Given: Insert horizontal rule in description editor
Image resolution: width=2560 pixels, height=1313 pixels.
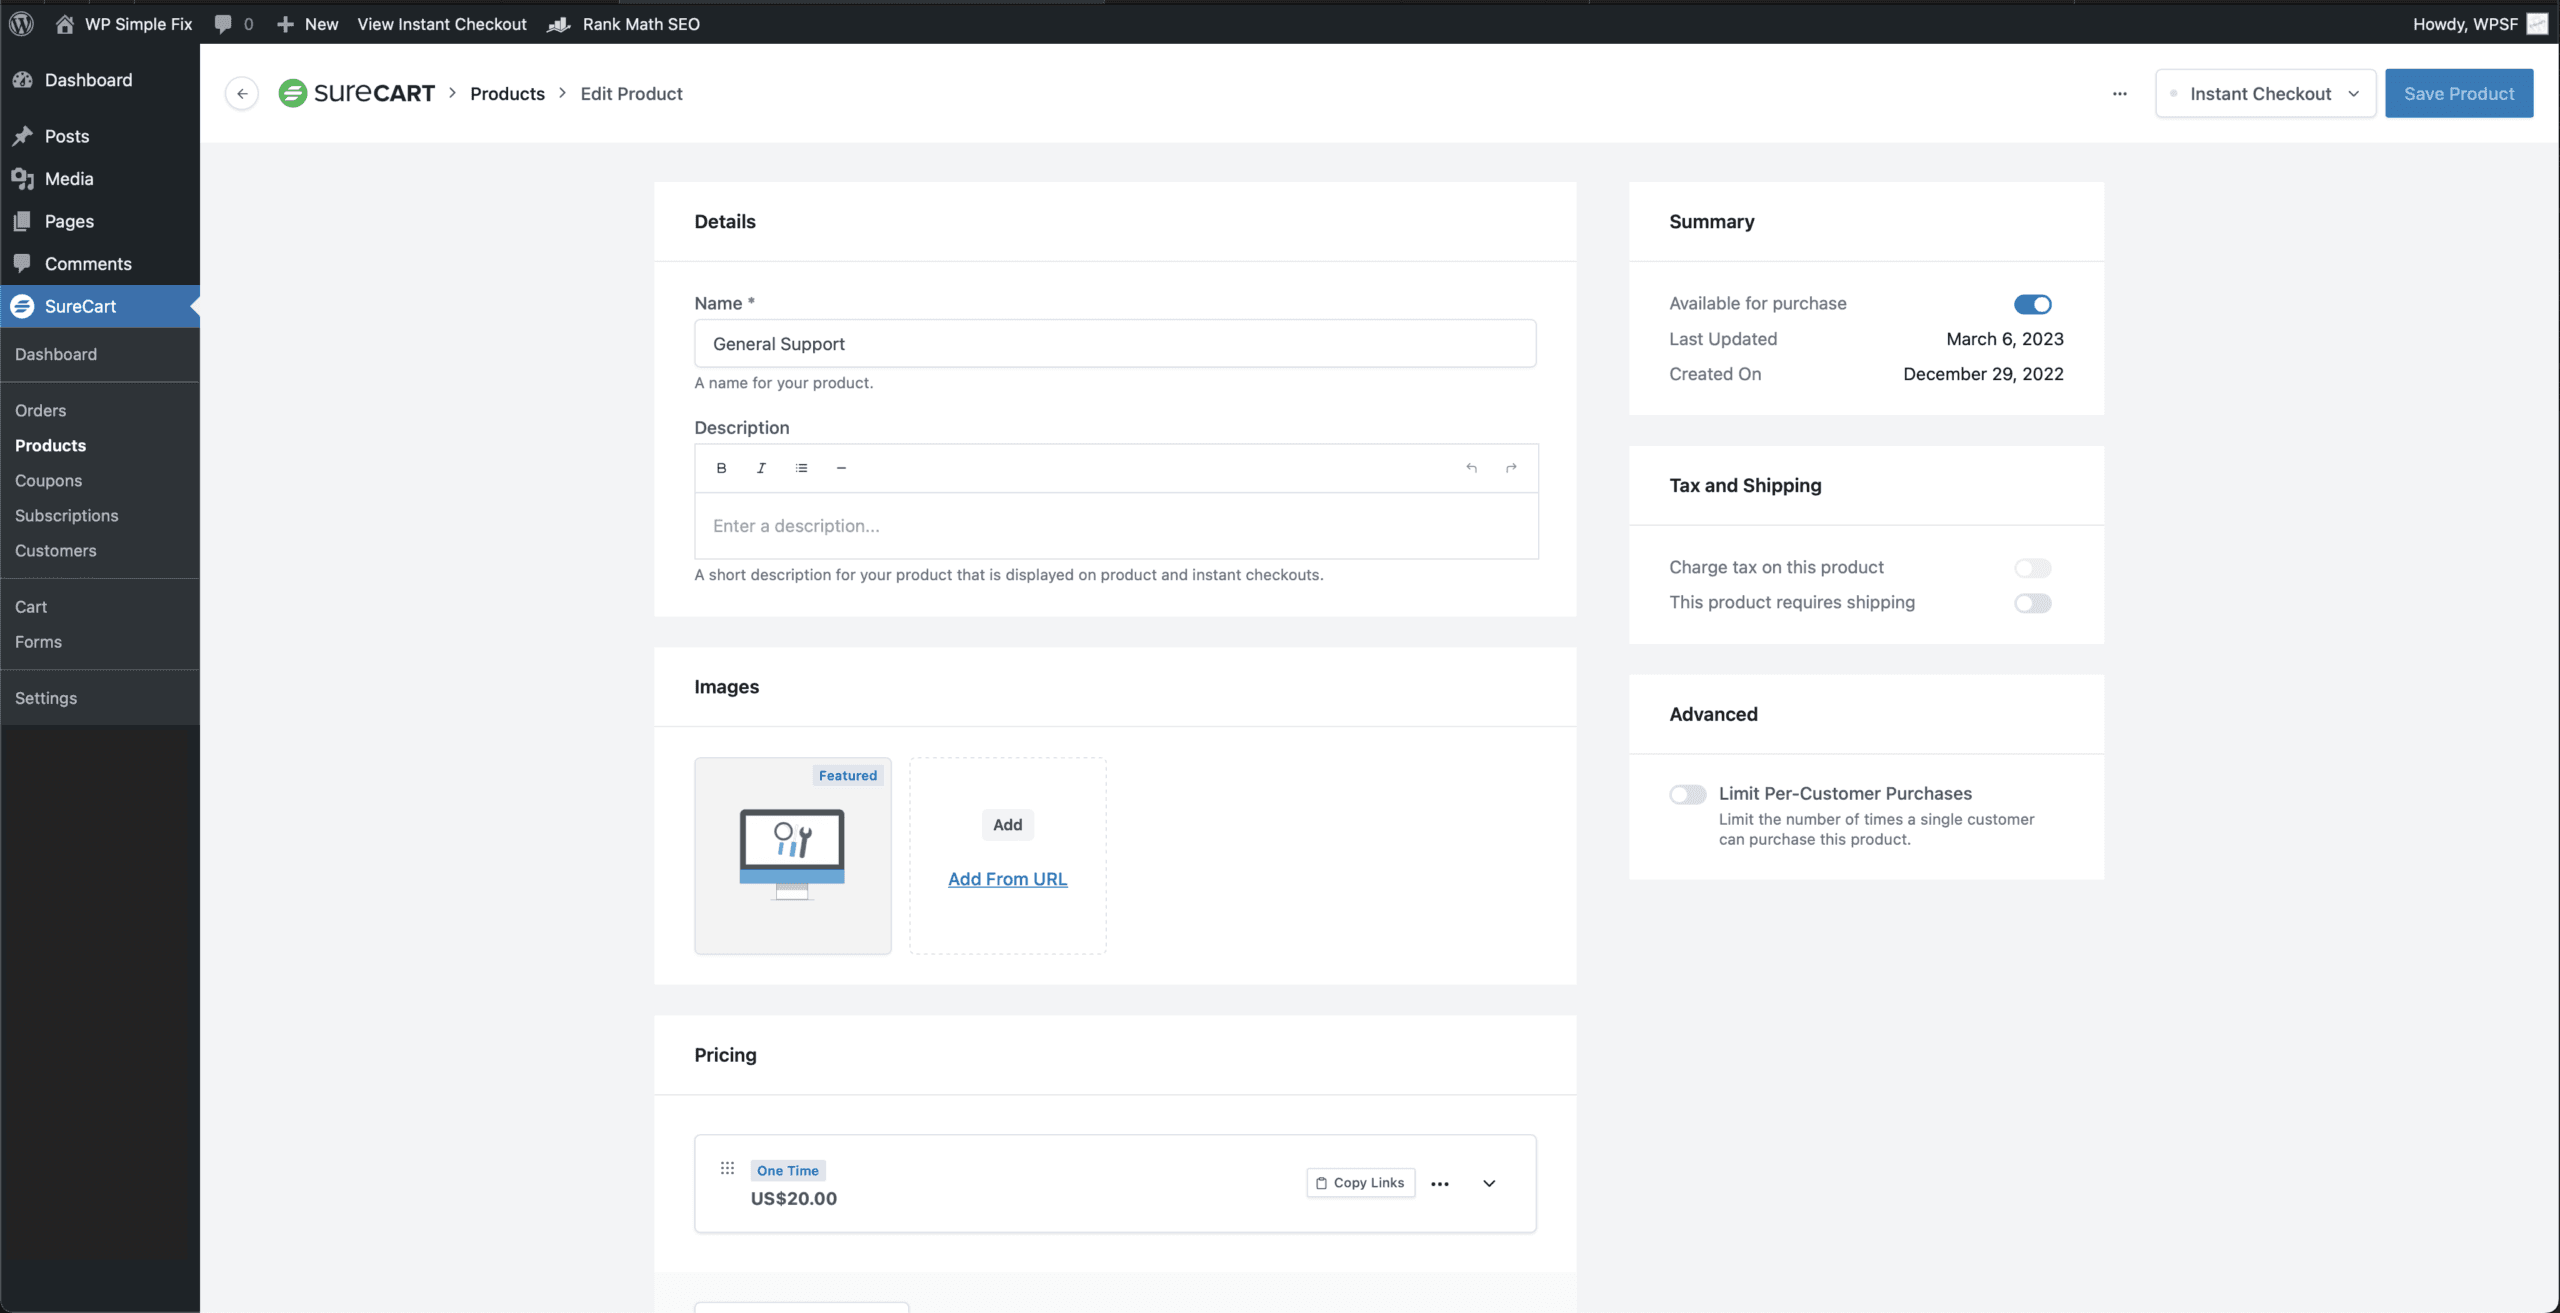Looking at the screenshot, I should point(841,468).
